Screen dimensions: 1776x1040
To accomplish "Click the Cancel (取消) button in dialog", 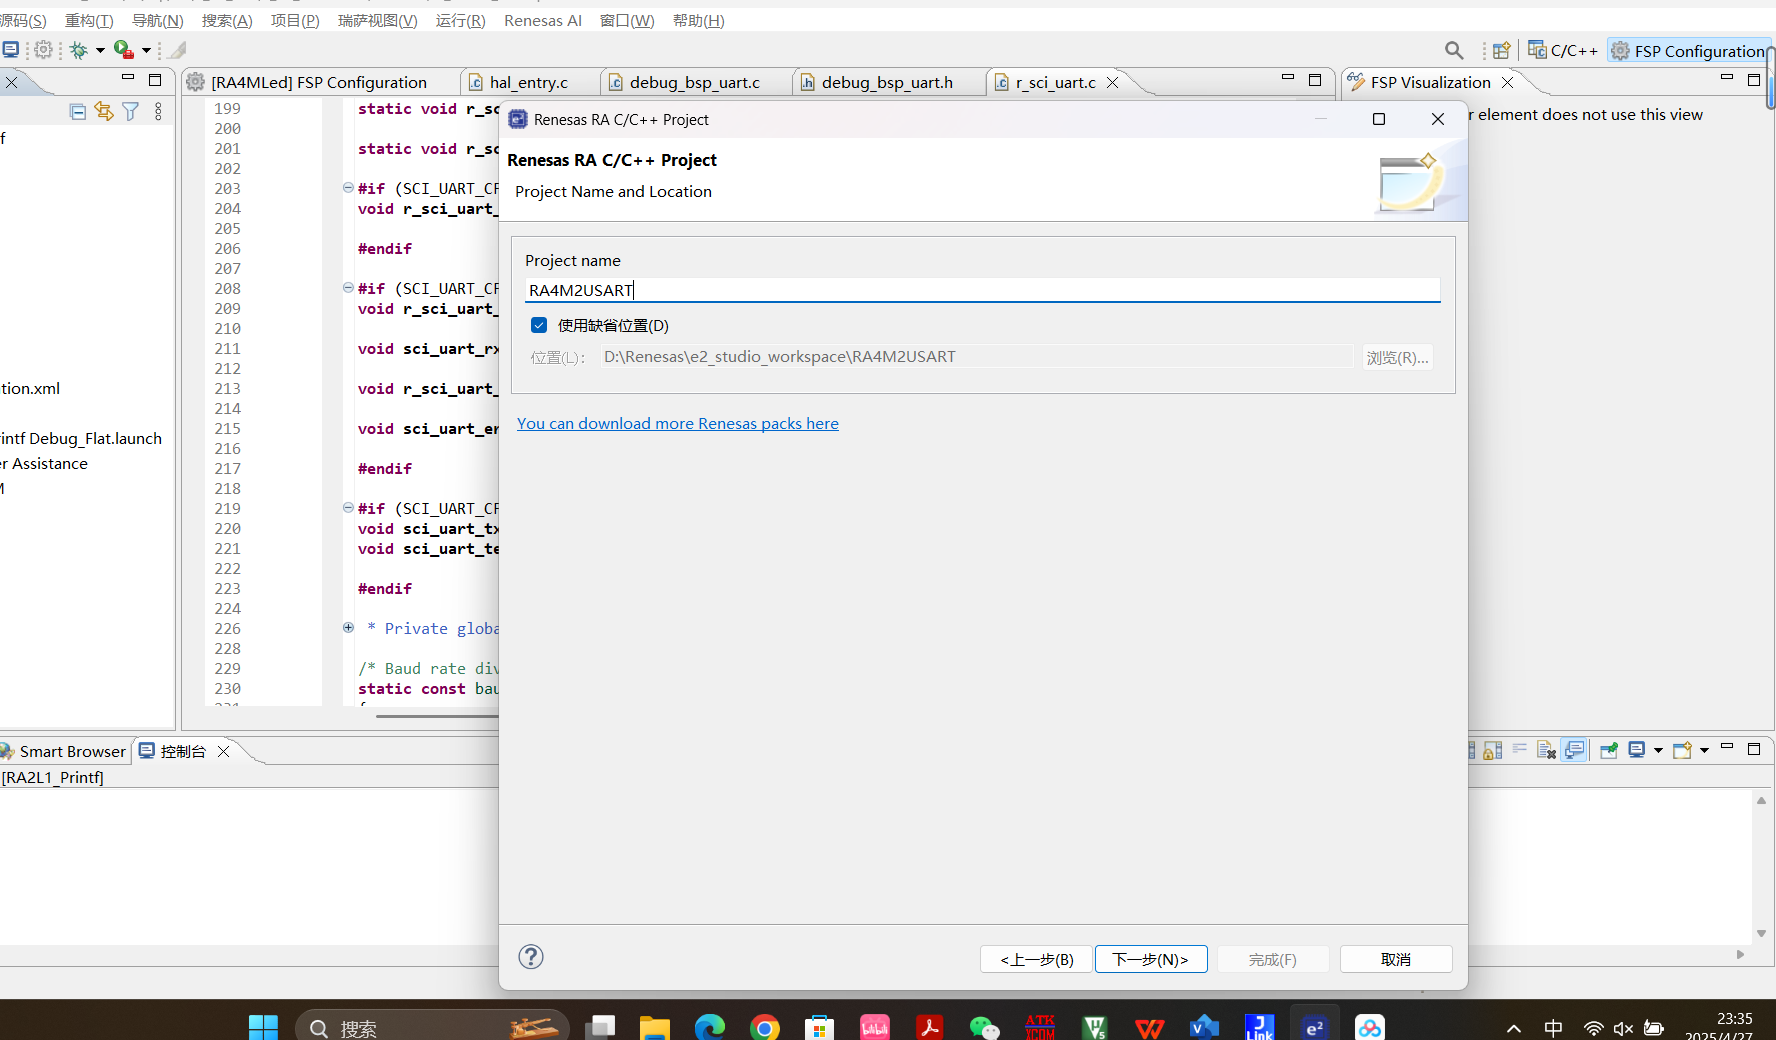I will pos(1396,959).
